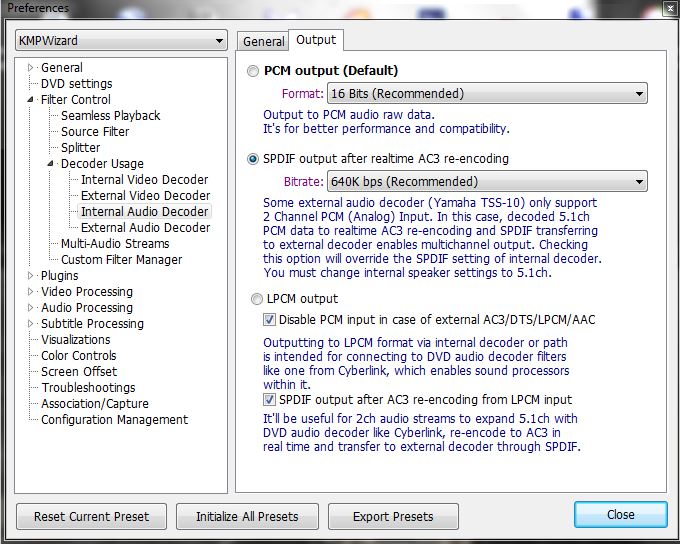Open Custom Filter Manager
Image resolution: width=680 pixels, height=544 pixels.
pos(121,260)
